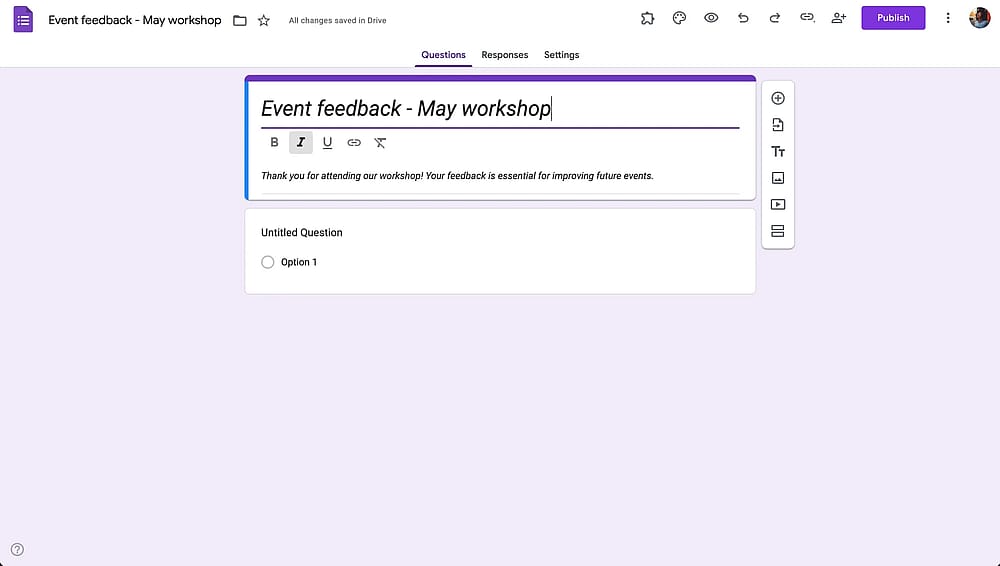The image size is (1000, 566).
Task: Star this form
Action: tap(263, 20)
